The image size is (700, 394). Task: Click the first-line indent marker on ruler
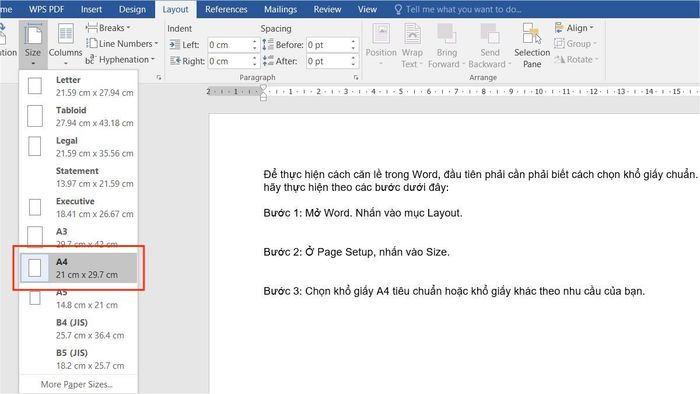(x=263, y=87)
